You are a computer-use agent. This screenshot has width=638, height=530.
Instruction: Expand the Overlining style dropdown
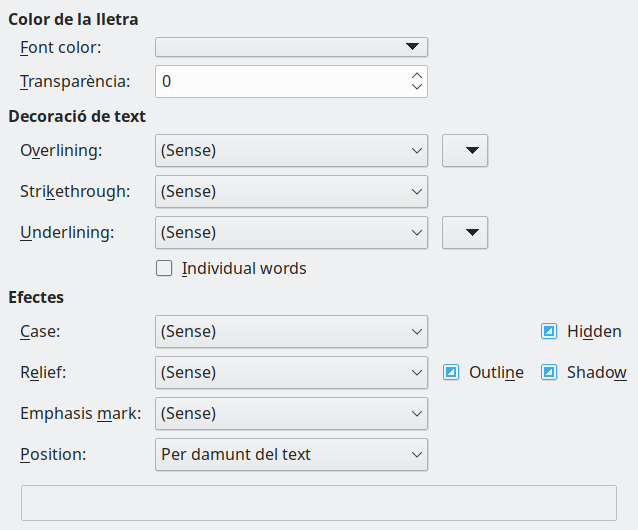click(291, 150)
